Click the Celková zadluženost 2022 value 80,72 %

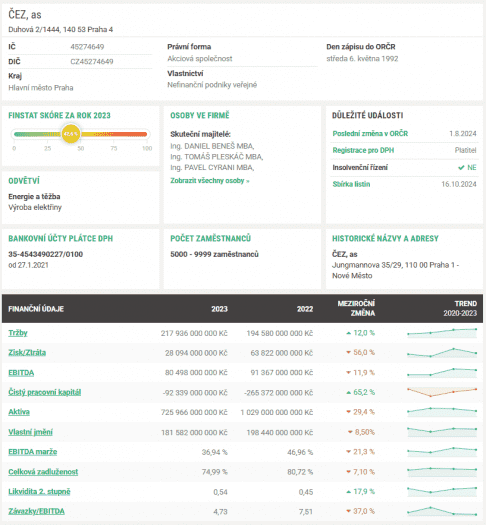click(x=300, y=472)
